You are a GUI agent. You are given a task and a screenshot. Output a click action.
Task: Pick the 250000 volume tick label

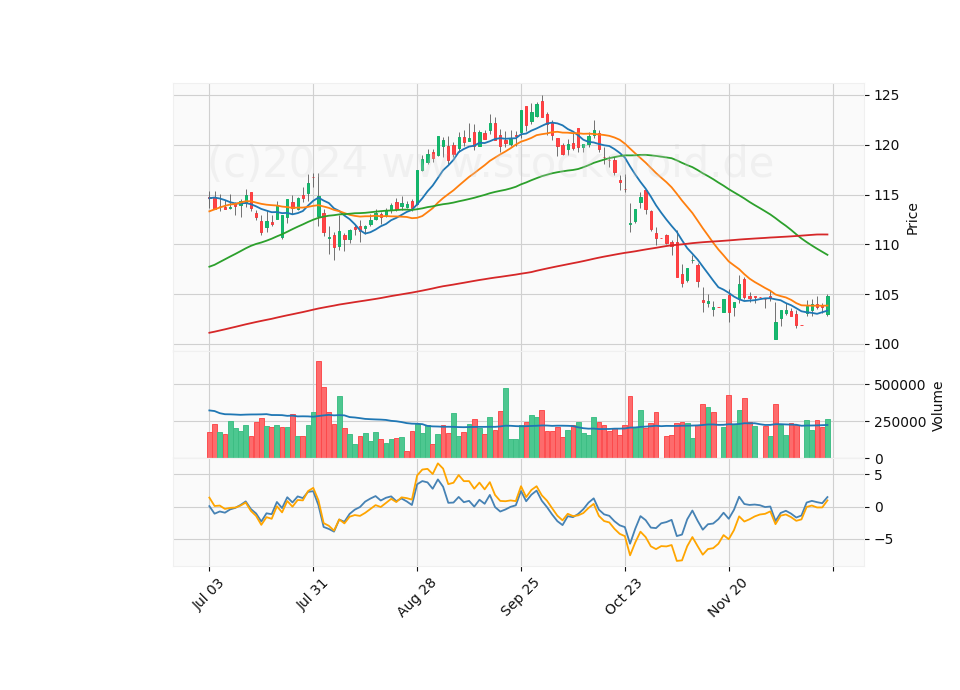(899, 422)
